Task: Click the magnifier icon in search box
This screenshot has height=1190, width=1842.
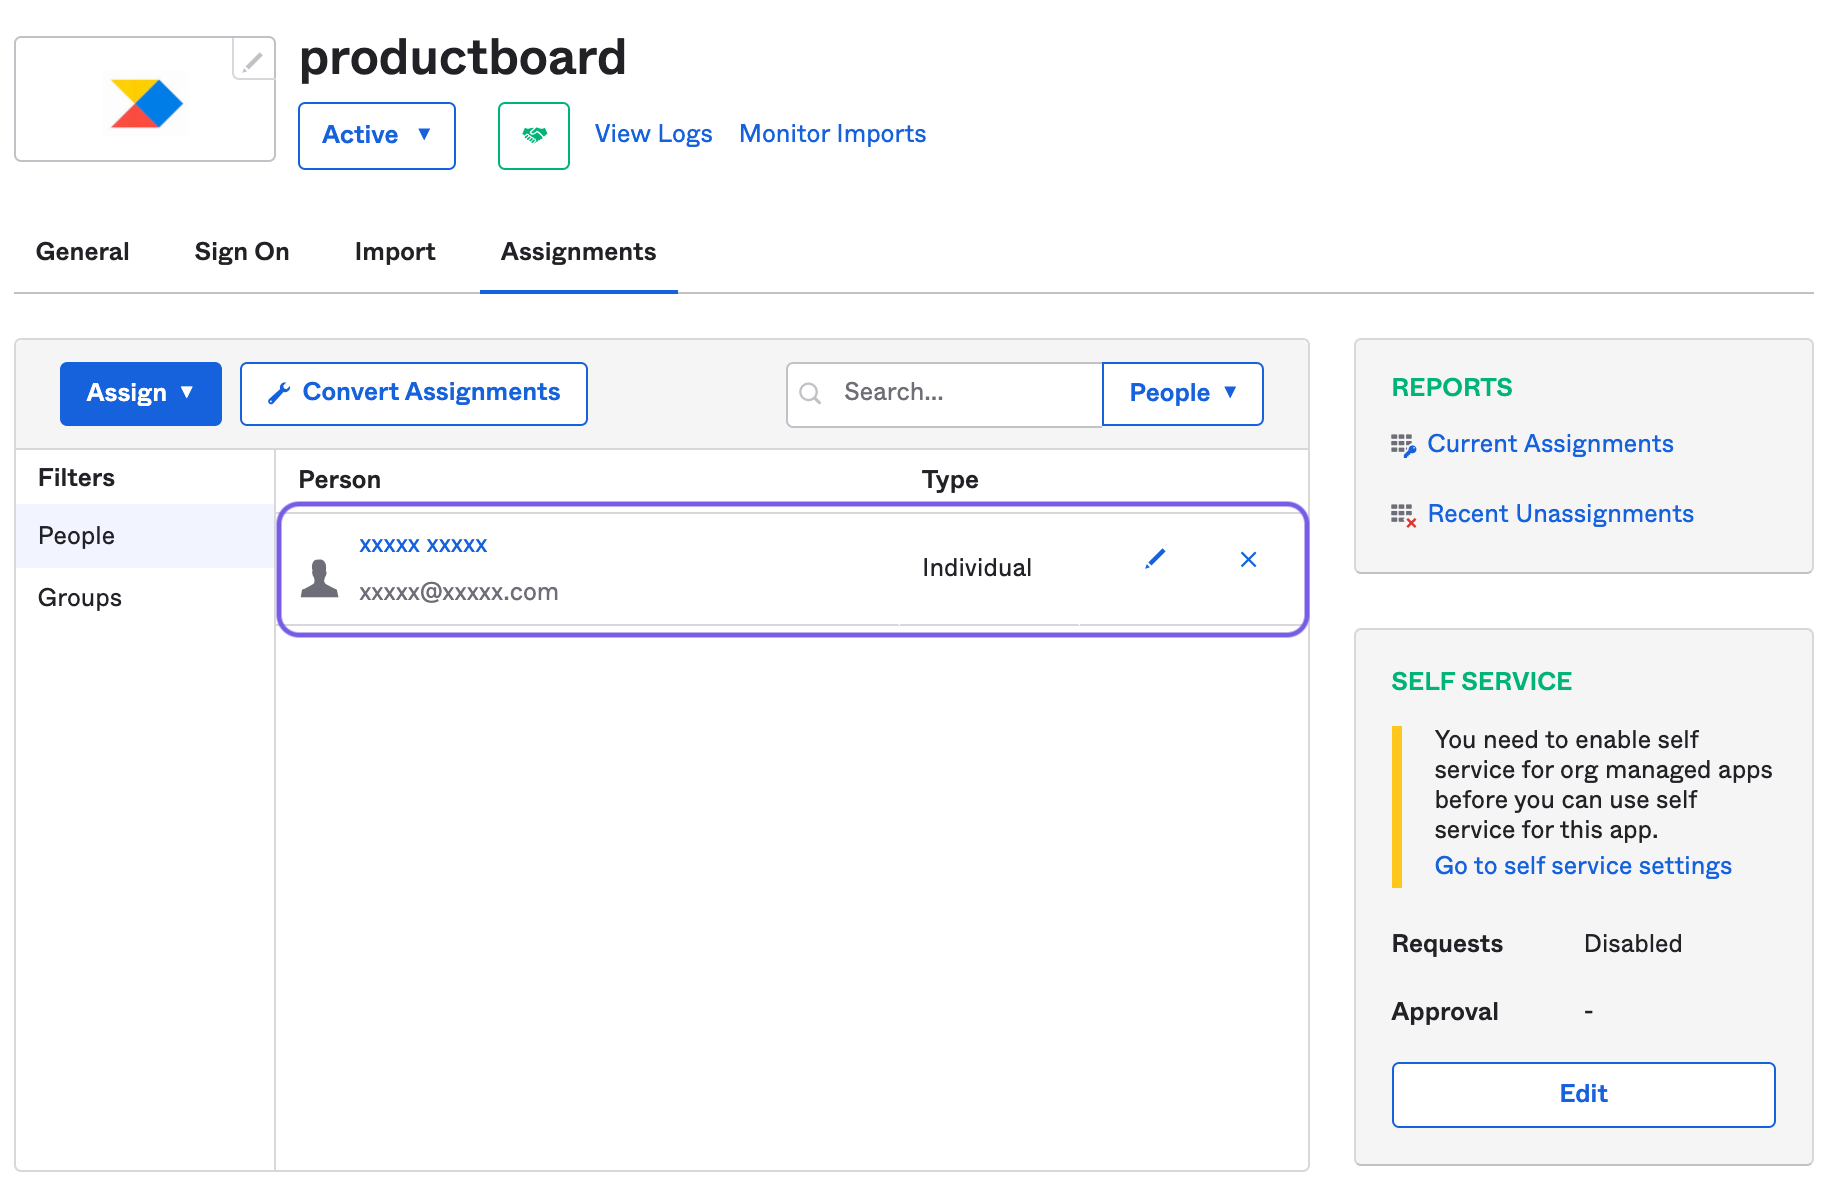Action: (810, 394)
